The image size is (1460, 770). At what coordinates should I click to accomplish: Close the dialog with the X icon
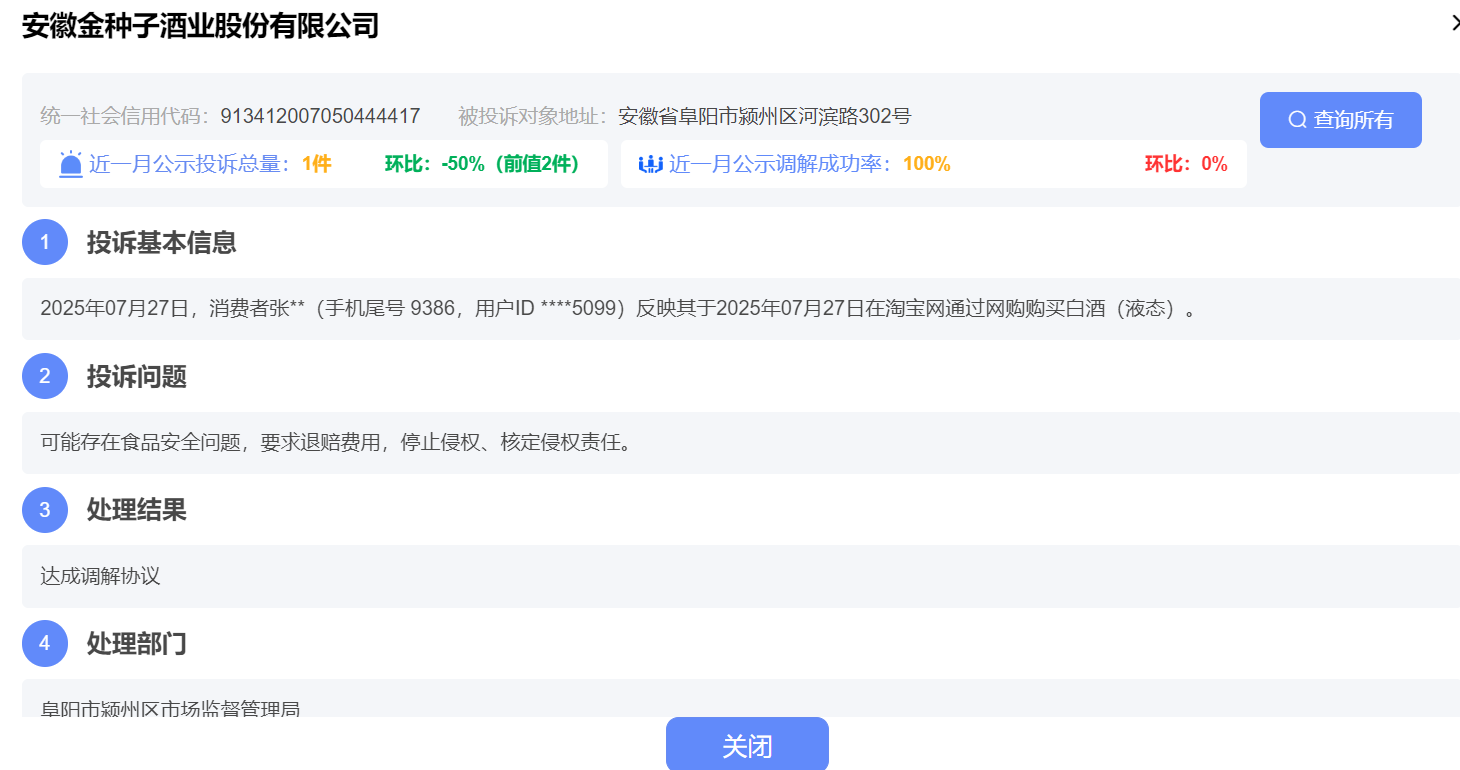[x=1455, y=23]
